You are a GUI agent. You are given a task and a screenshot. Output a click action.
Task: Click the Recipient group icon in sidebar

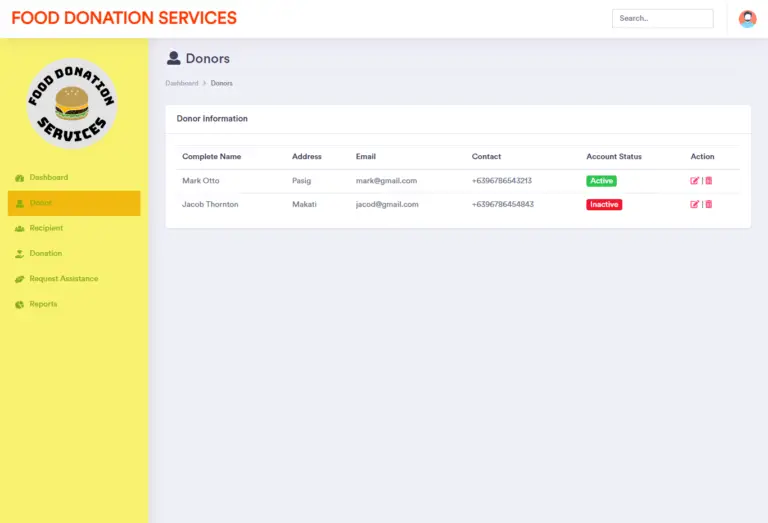pos(20,229)
